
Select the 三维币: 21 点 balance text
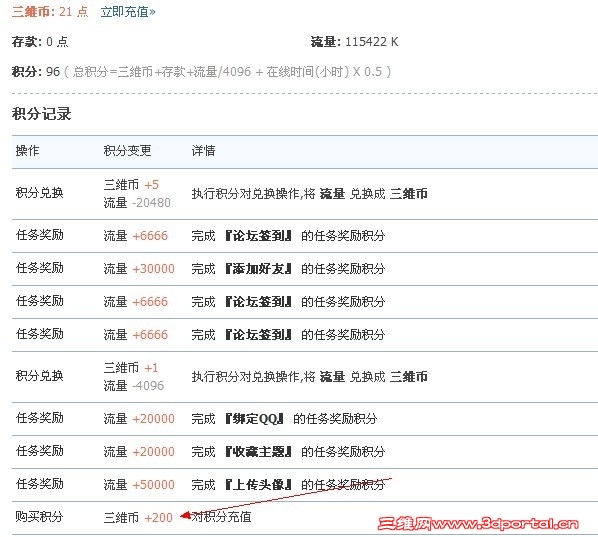coord(50,12)
